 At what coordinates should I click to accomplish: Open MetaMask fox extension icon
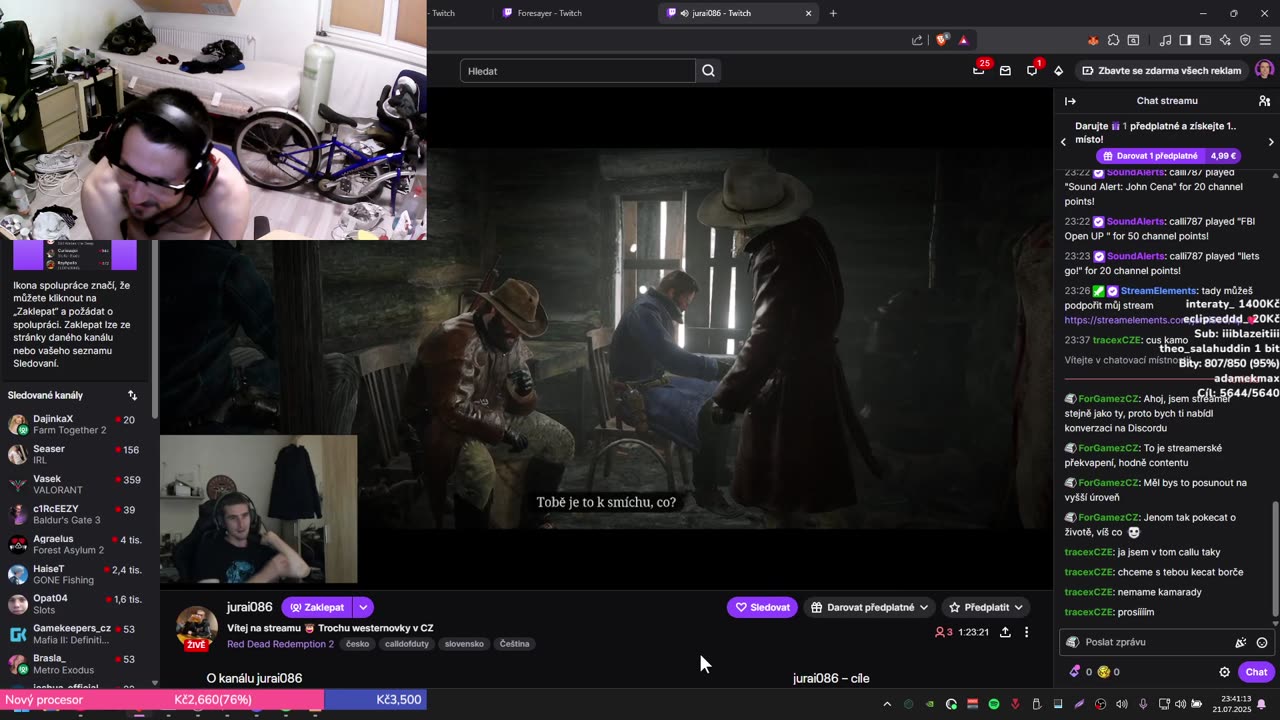pos(1093,40)
